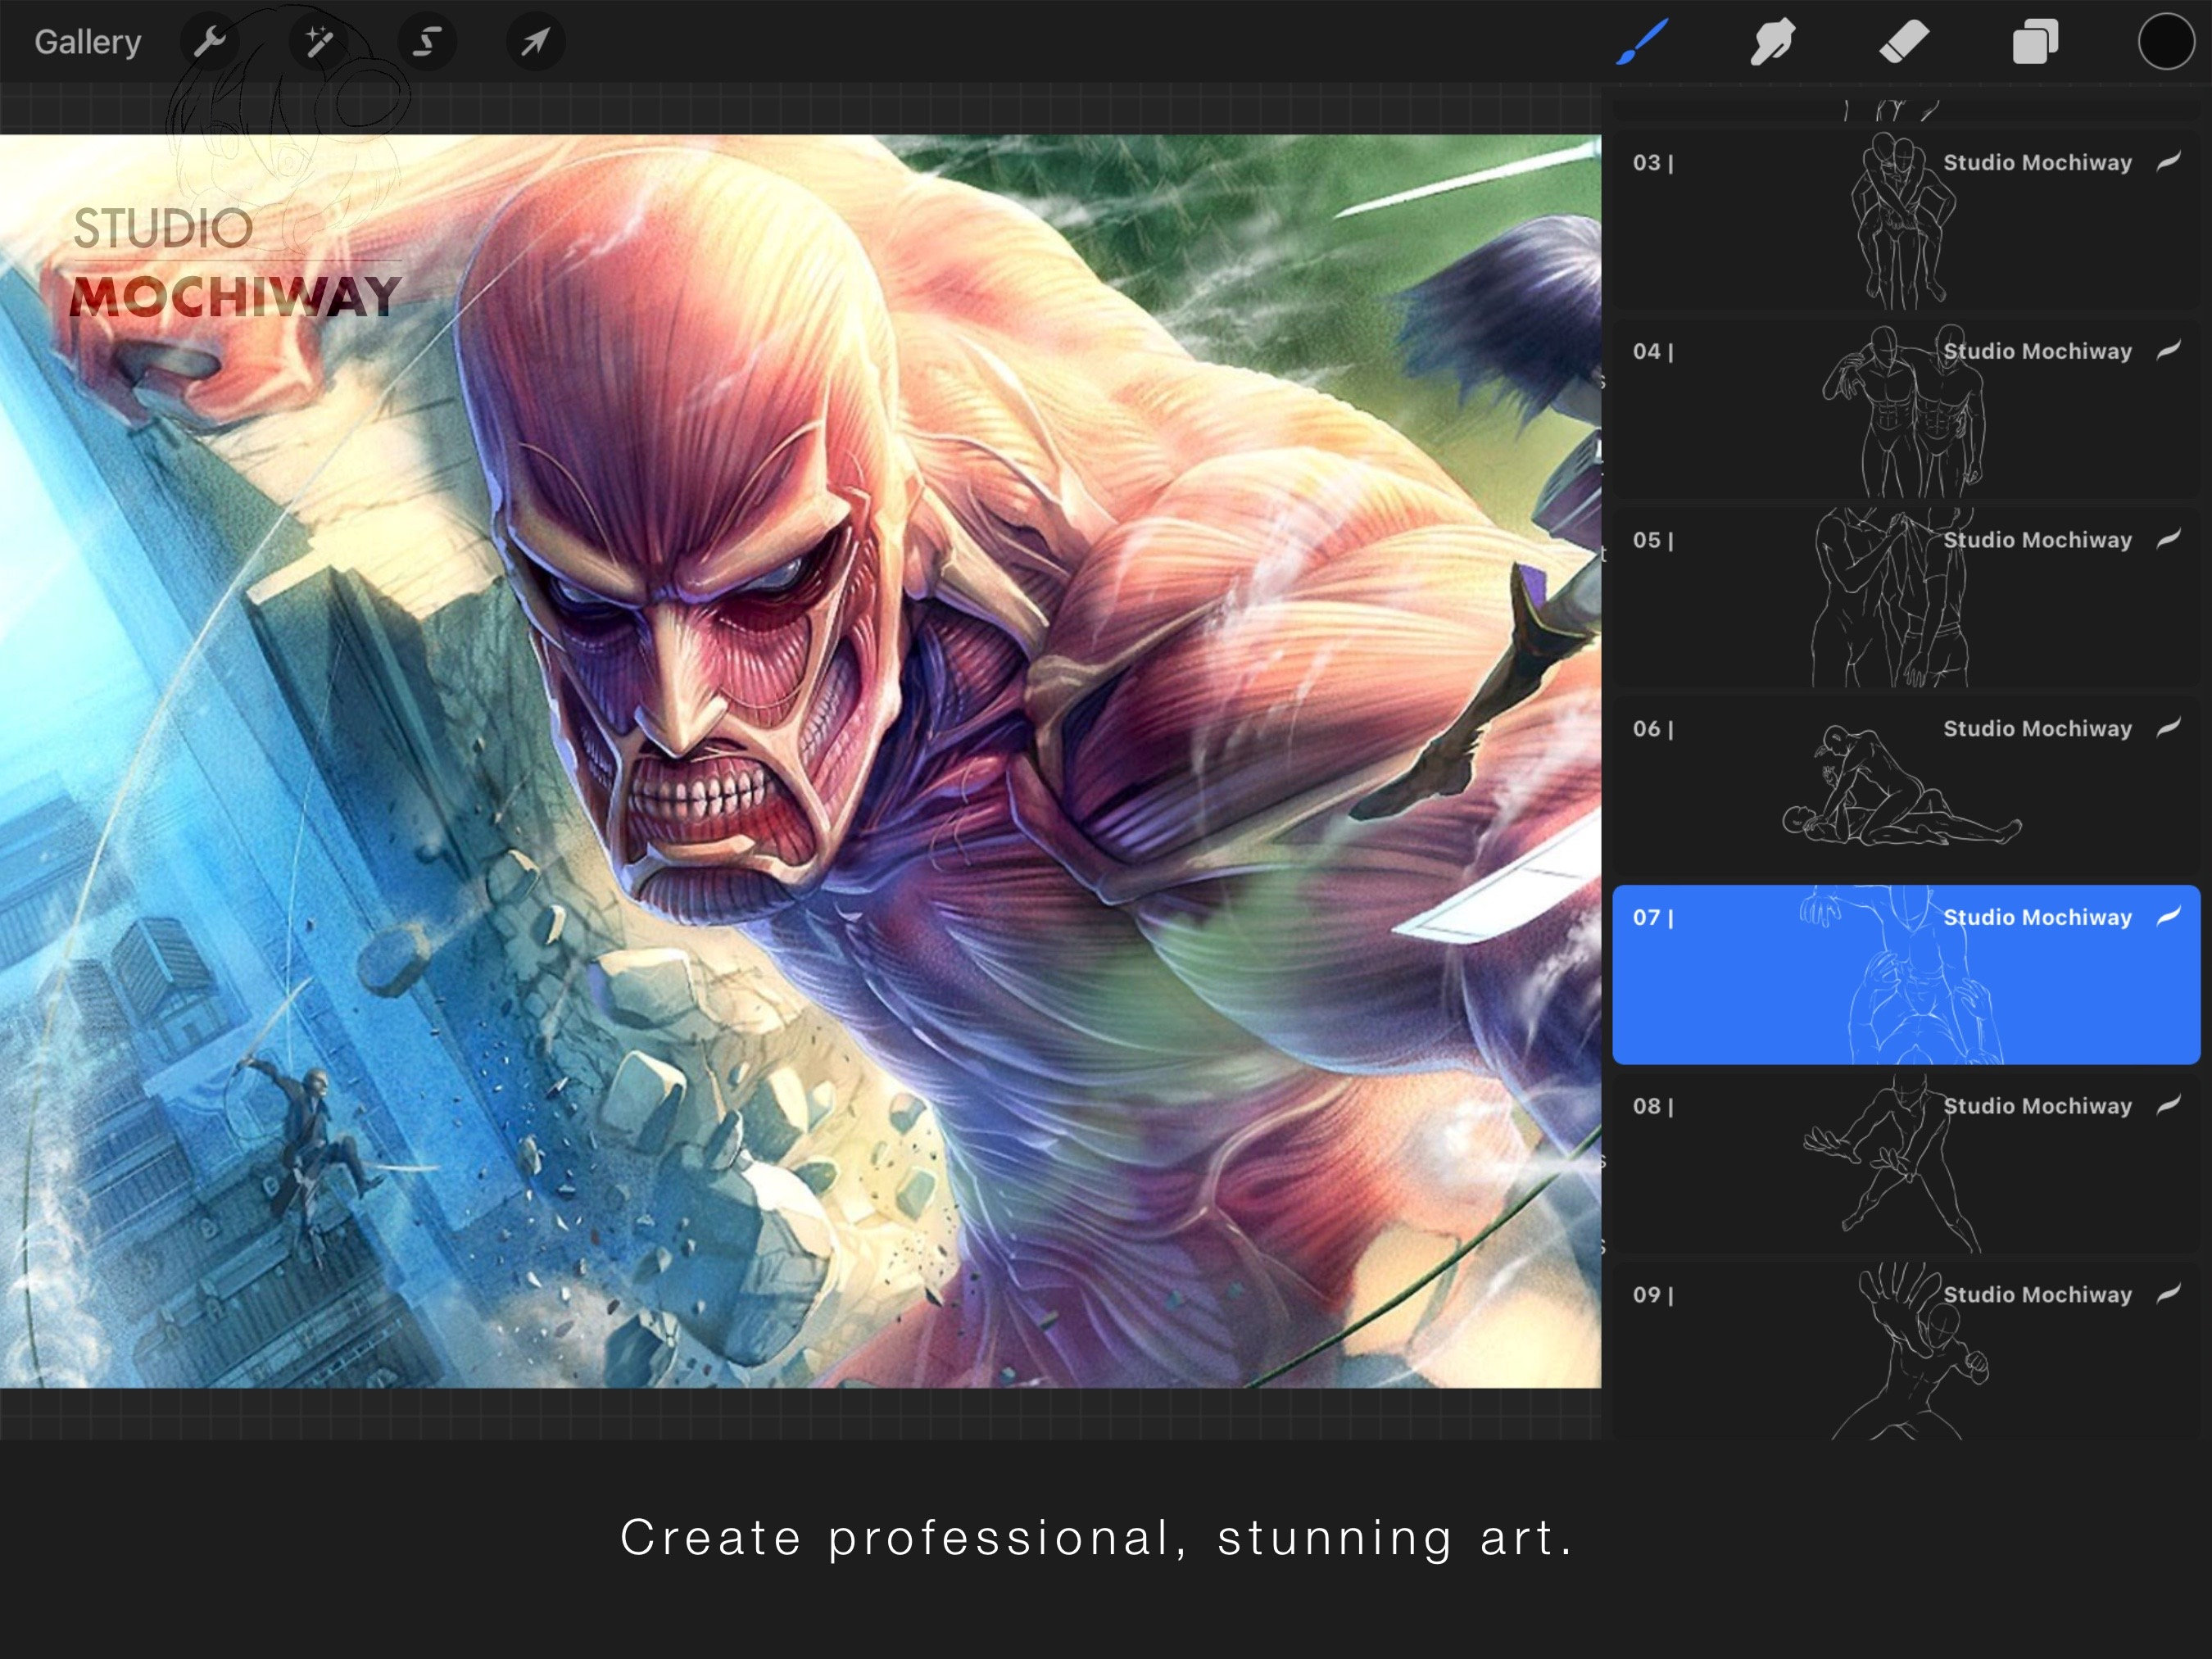Click the "03 |" brush number label
2212x1659 pixels.
[1653, 162]
